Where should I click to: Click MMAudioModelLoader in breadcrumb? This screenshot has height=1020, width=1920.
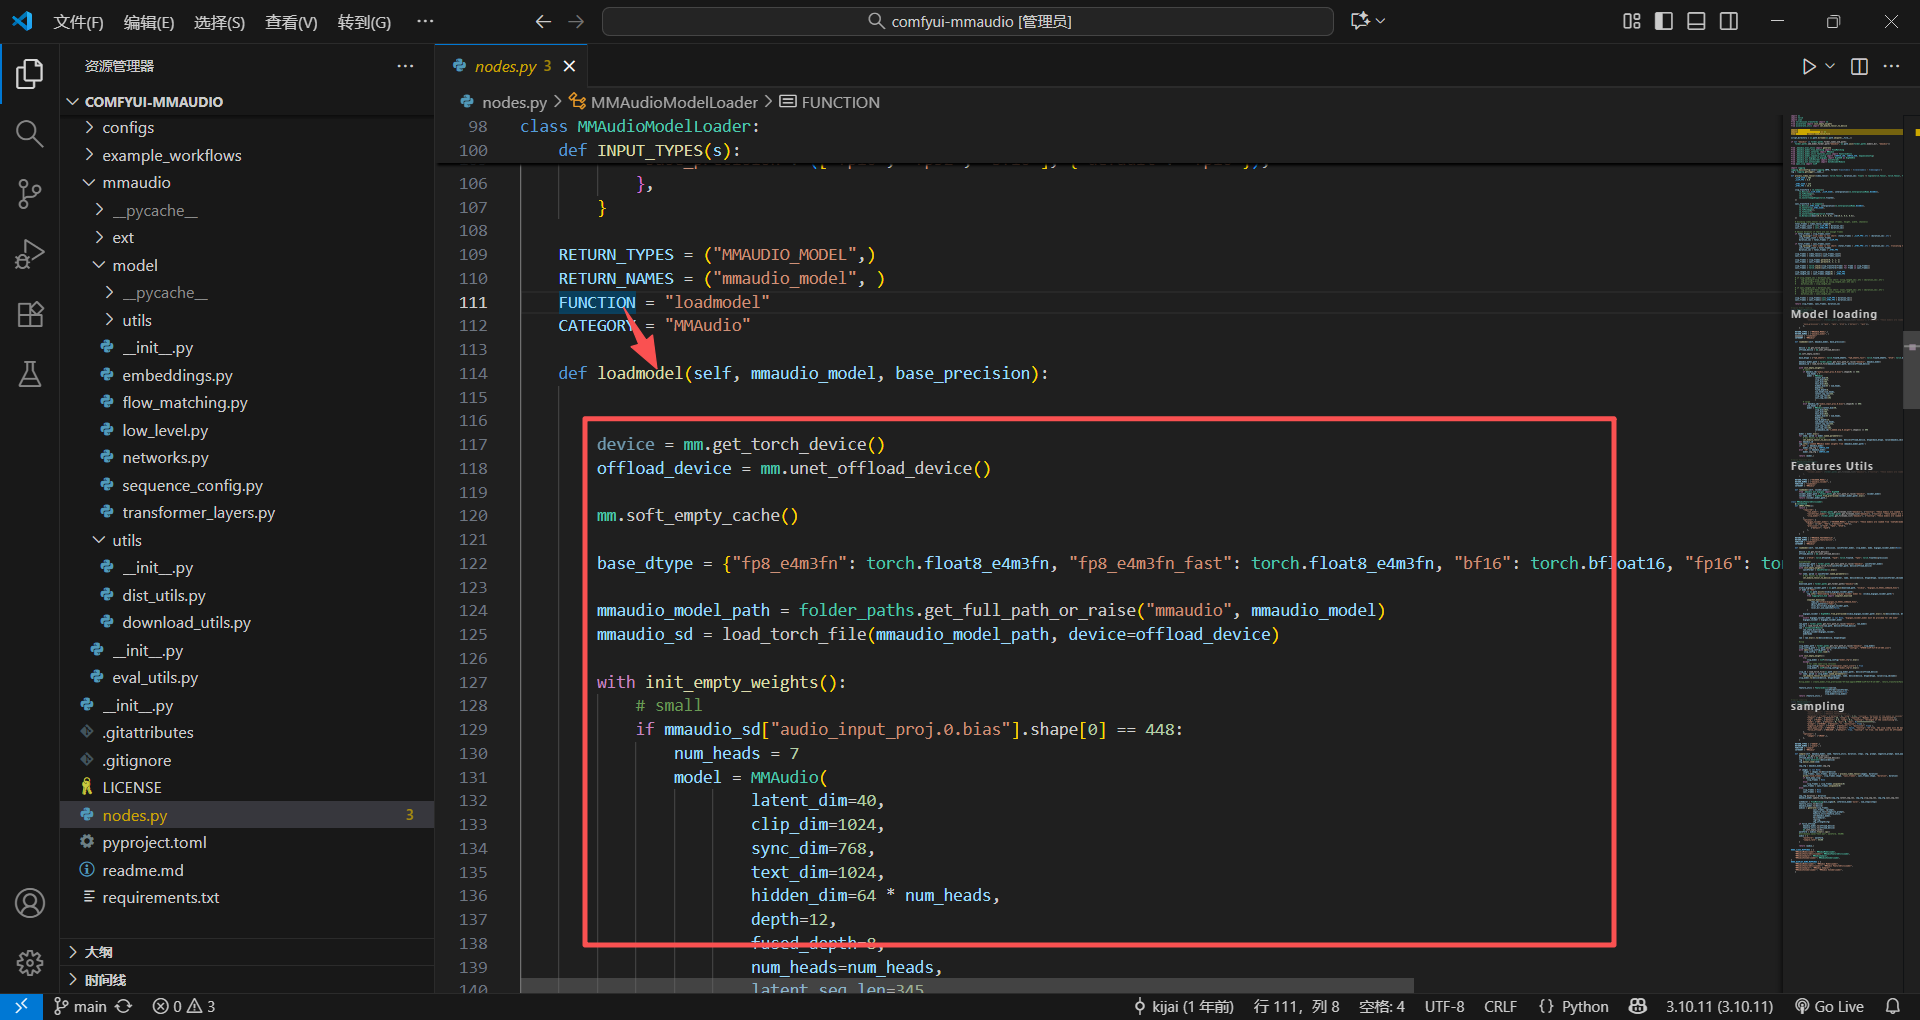tap(674, 102)
